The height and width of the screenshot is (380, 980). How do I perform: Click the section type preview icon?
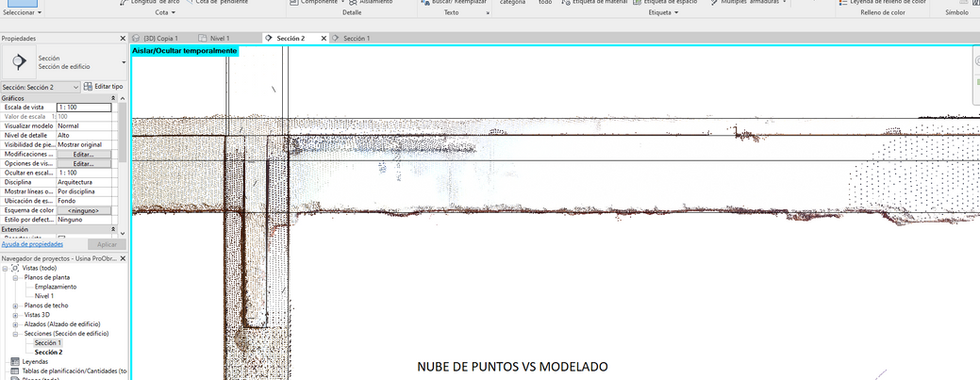[19, 61]
